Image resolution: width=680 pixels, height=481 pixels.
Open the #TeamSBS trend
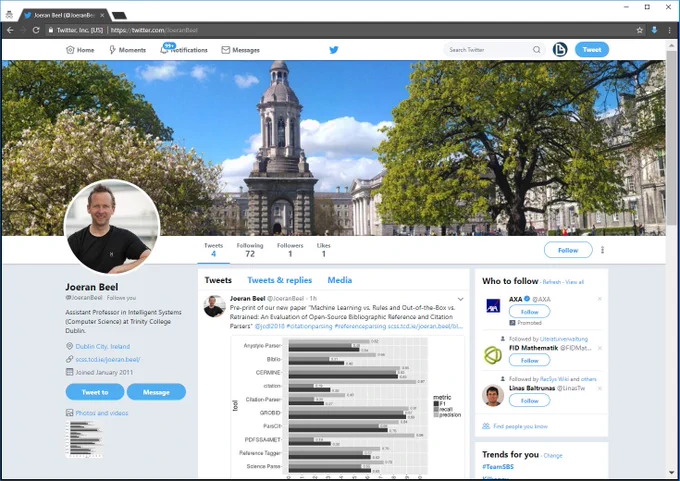point(498,467)
